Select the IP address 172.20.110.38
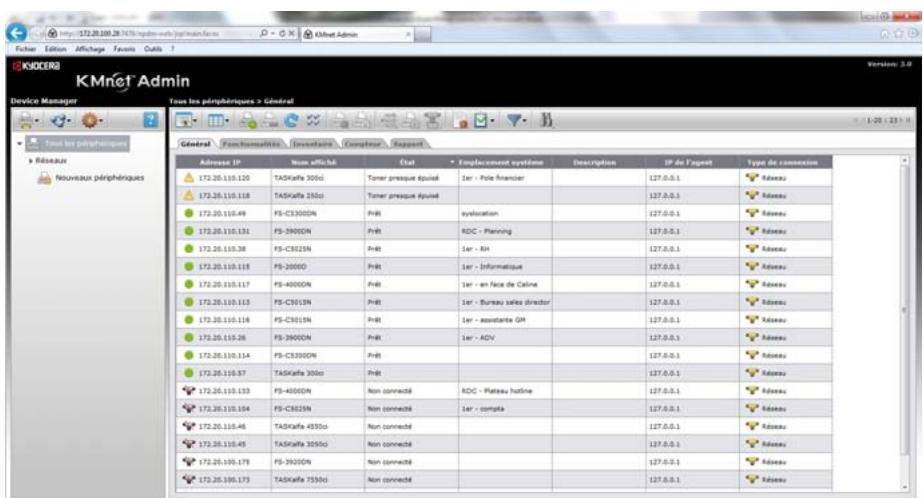This screenshot has width=923, height=498. point(223,249)
